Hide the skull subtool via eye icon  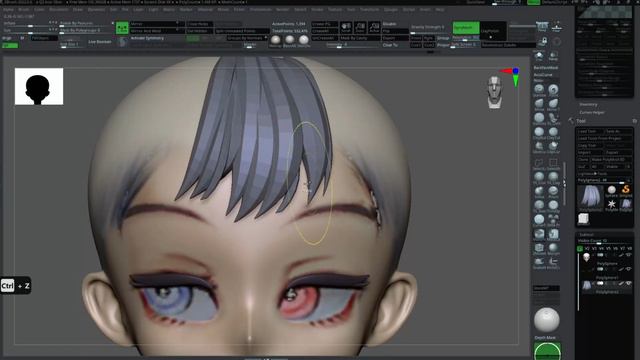[x=629, y=255]
